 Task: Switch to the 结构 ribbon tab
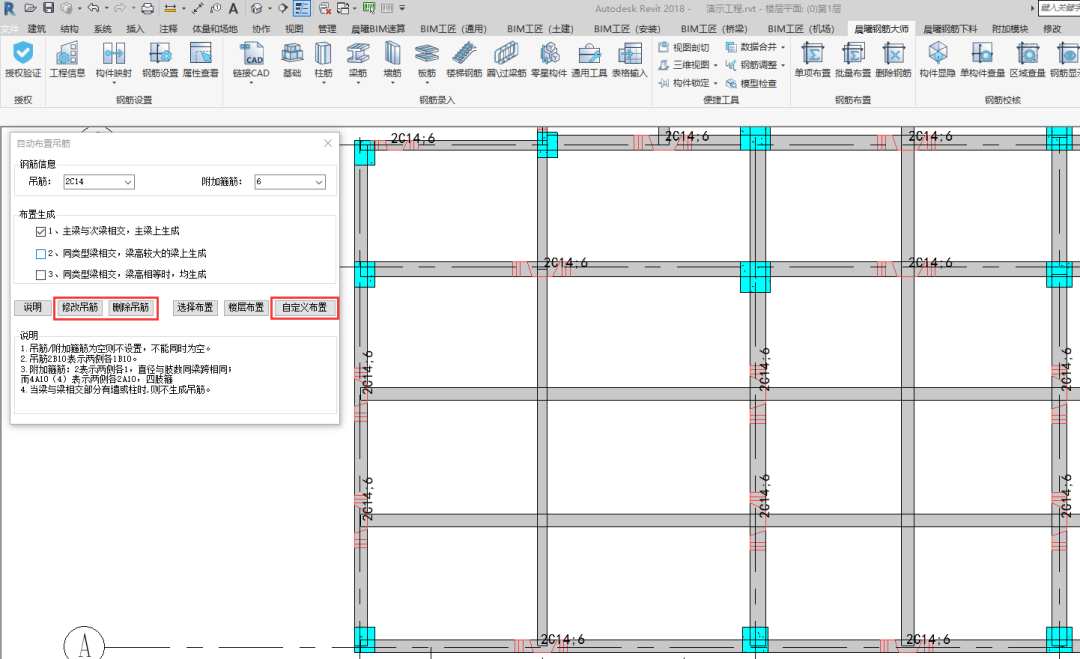click(70, 29)
